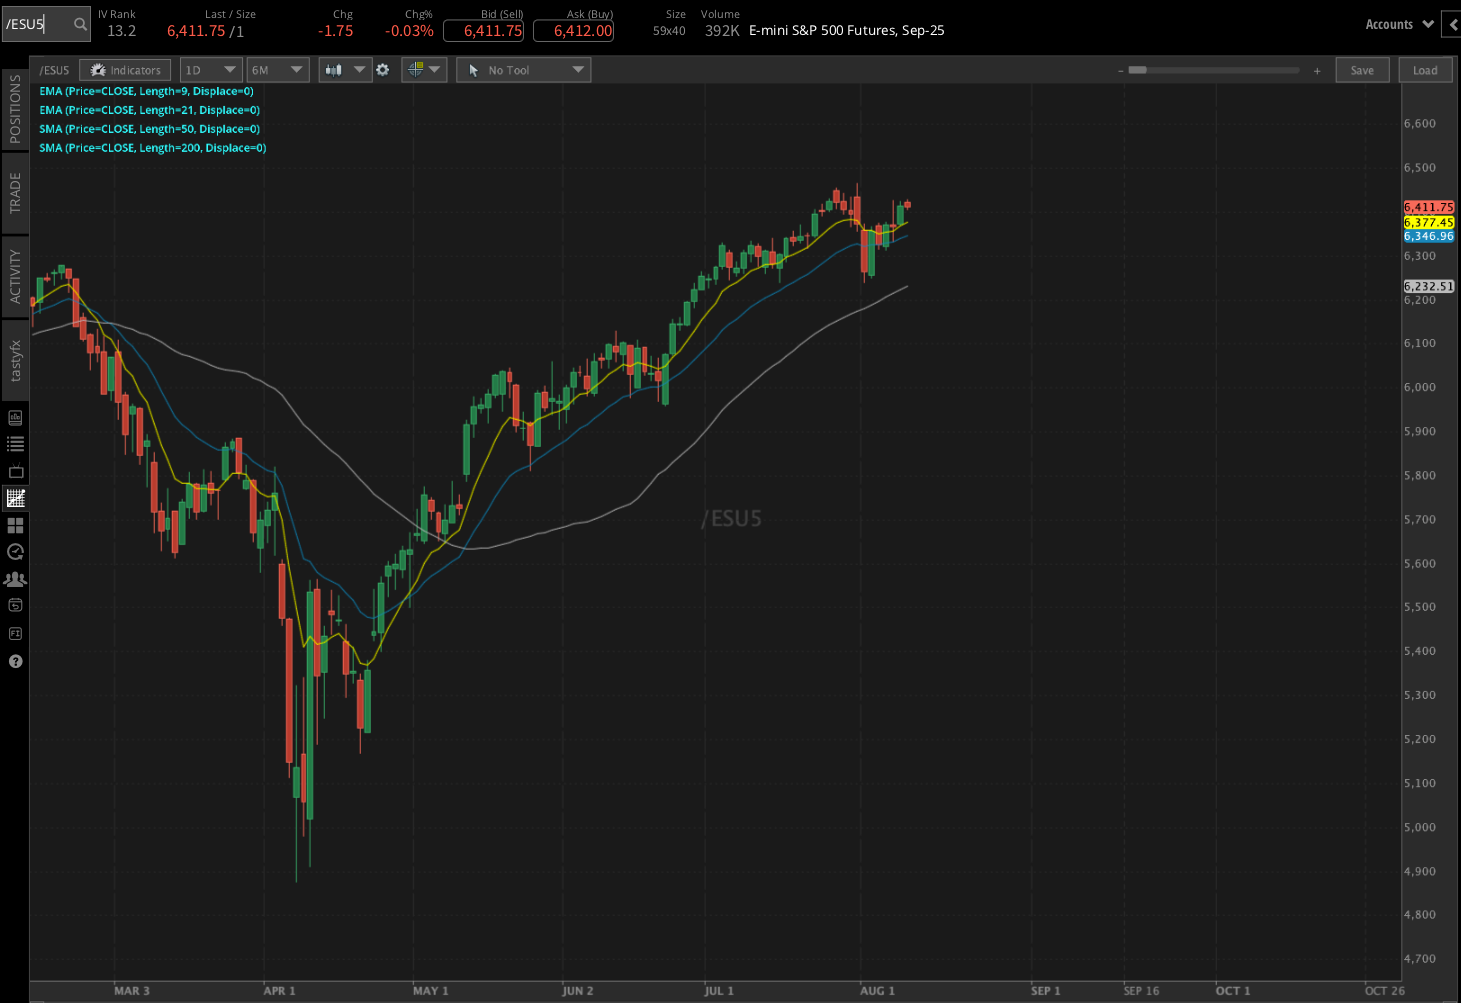
Task: Click the Save button
Action: 1362,70
